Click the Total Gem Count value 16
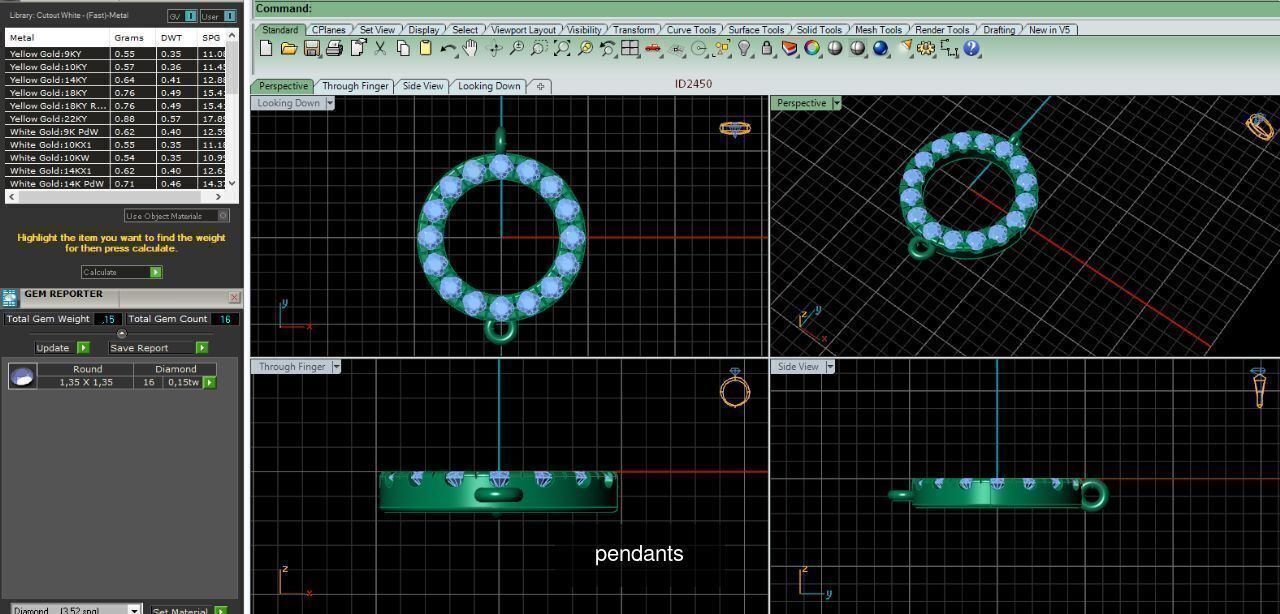Viewport: 1280px width, 614px height. 225,319
